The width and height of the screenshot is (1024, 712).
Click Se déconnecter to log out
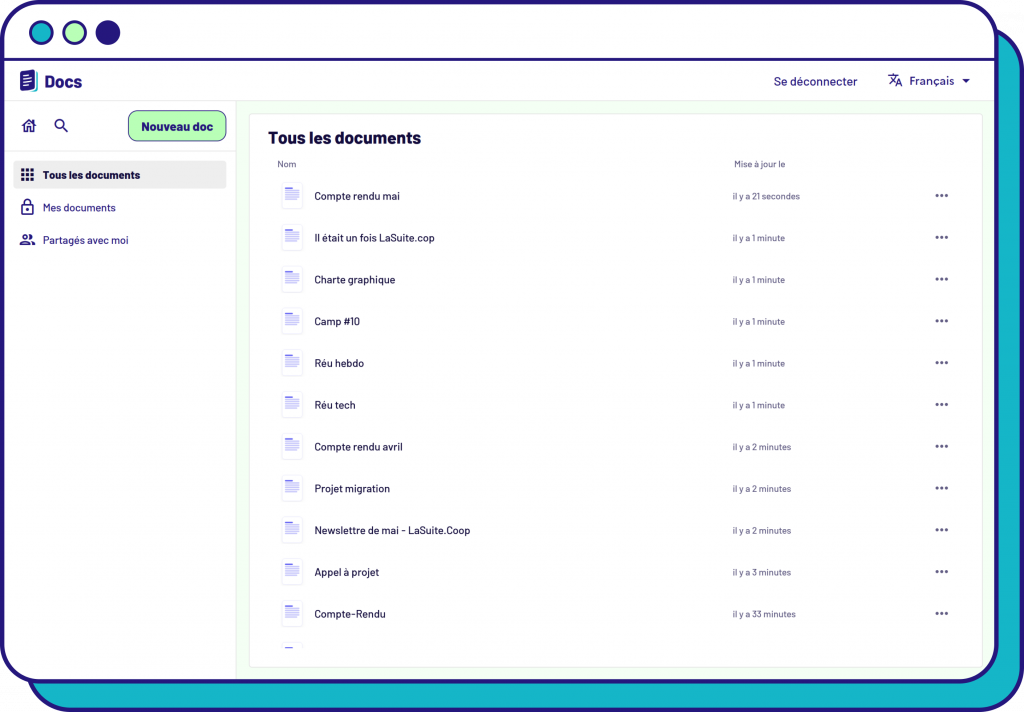tap(815, 81)
